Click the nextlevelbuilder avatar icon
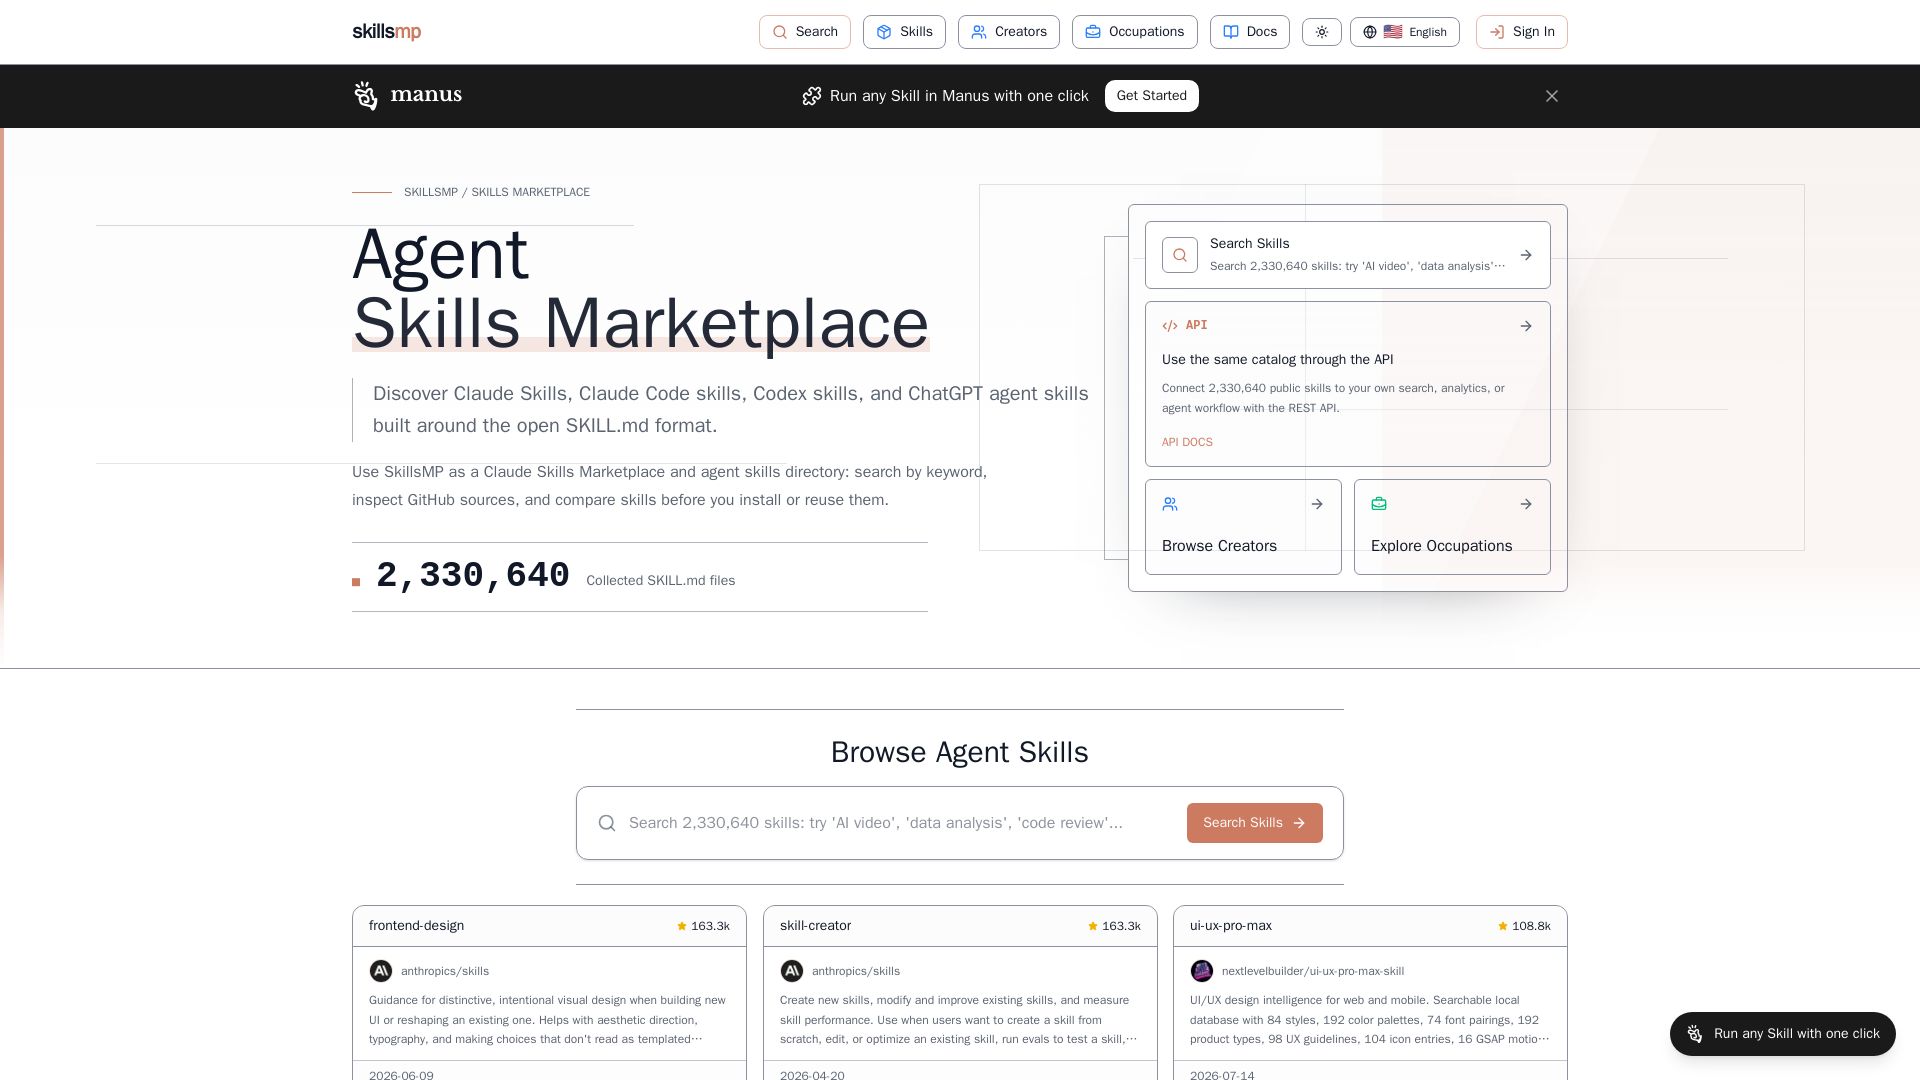The width and height of the screenshot is (1920, 1080). [1202, 971]
